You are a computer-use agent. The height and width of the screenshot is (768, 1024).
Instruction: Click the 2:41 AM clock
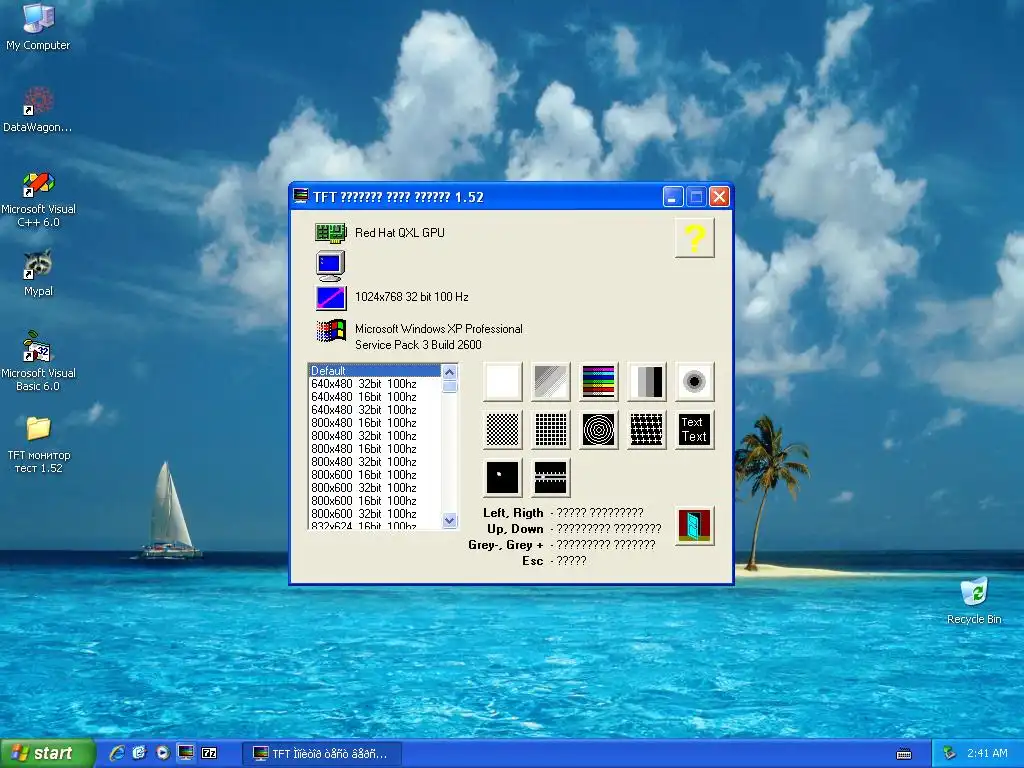tap(987, 753)
